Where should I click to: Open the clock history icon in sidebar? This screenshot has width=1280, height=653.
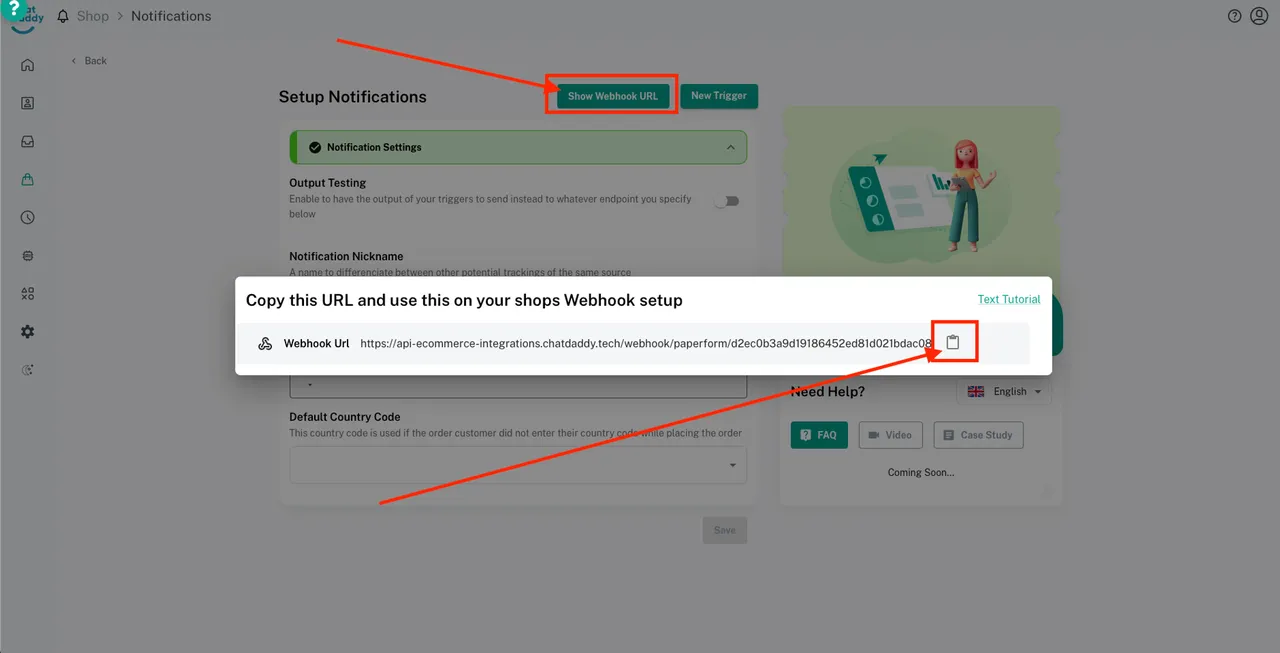tap(28, 218)
